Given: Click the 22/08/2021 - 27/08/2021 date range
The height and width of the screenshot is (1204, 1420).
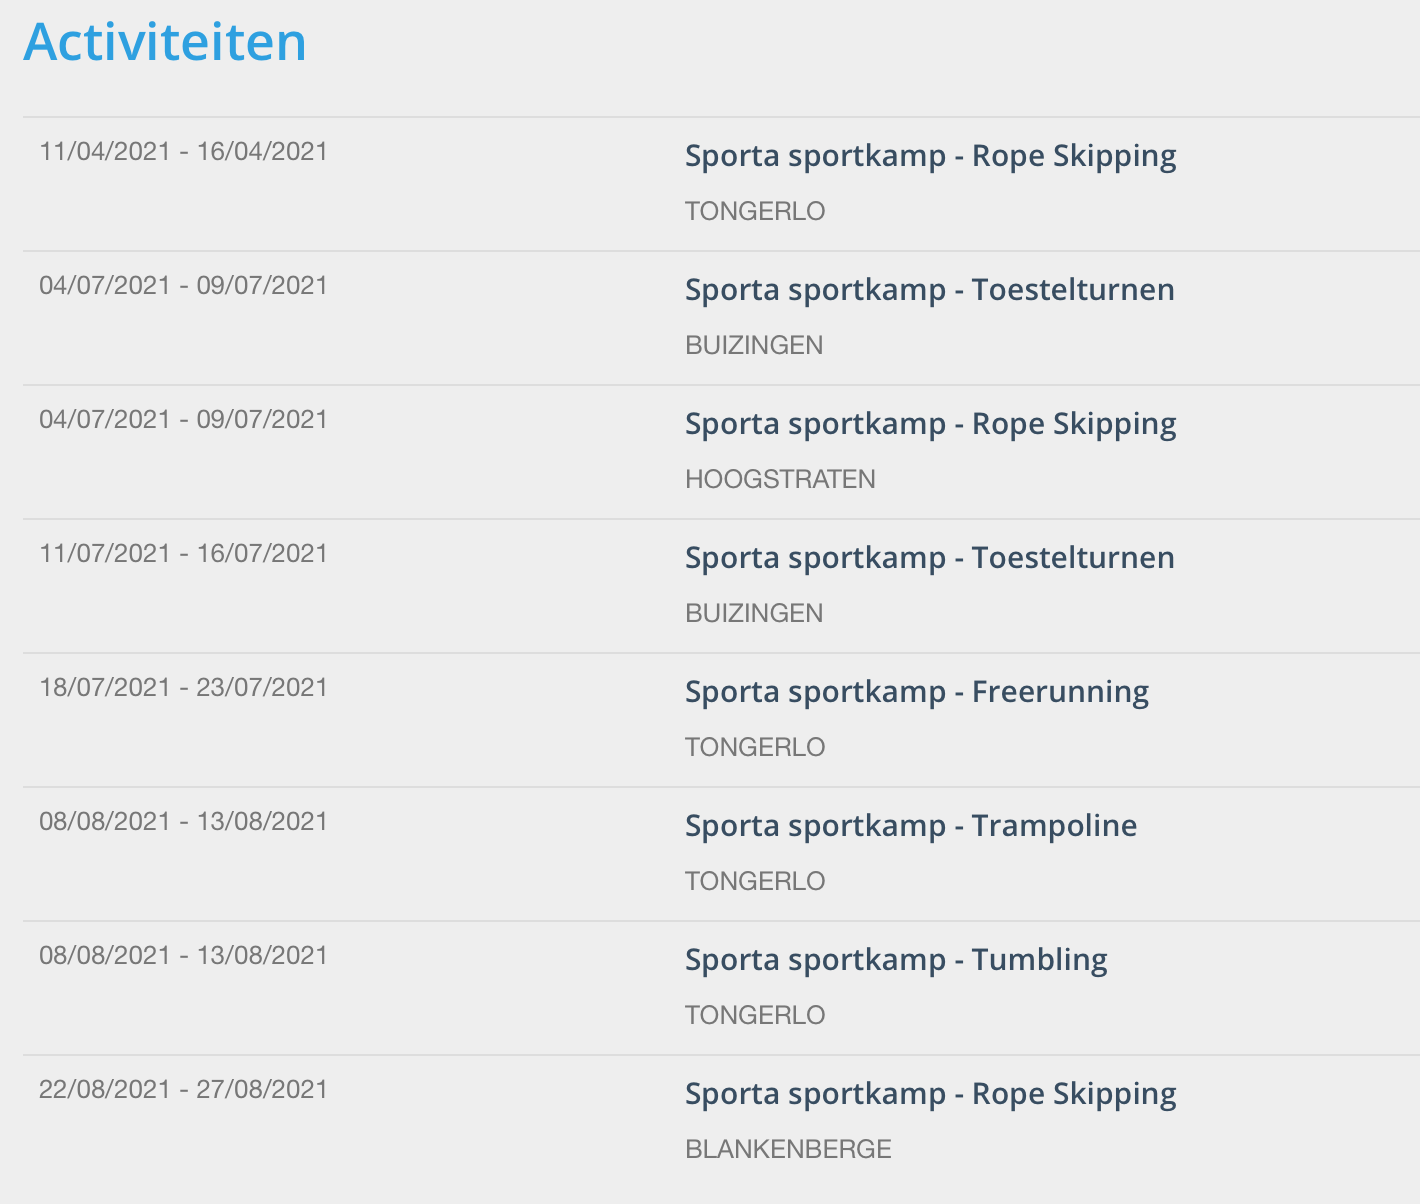Looking at the screenshot, I should tap(184, 1089).
